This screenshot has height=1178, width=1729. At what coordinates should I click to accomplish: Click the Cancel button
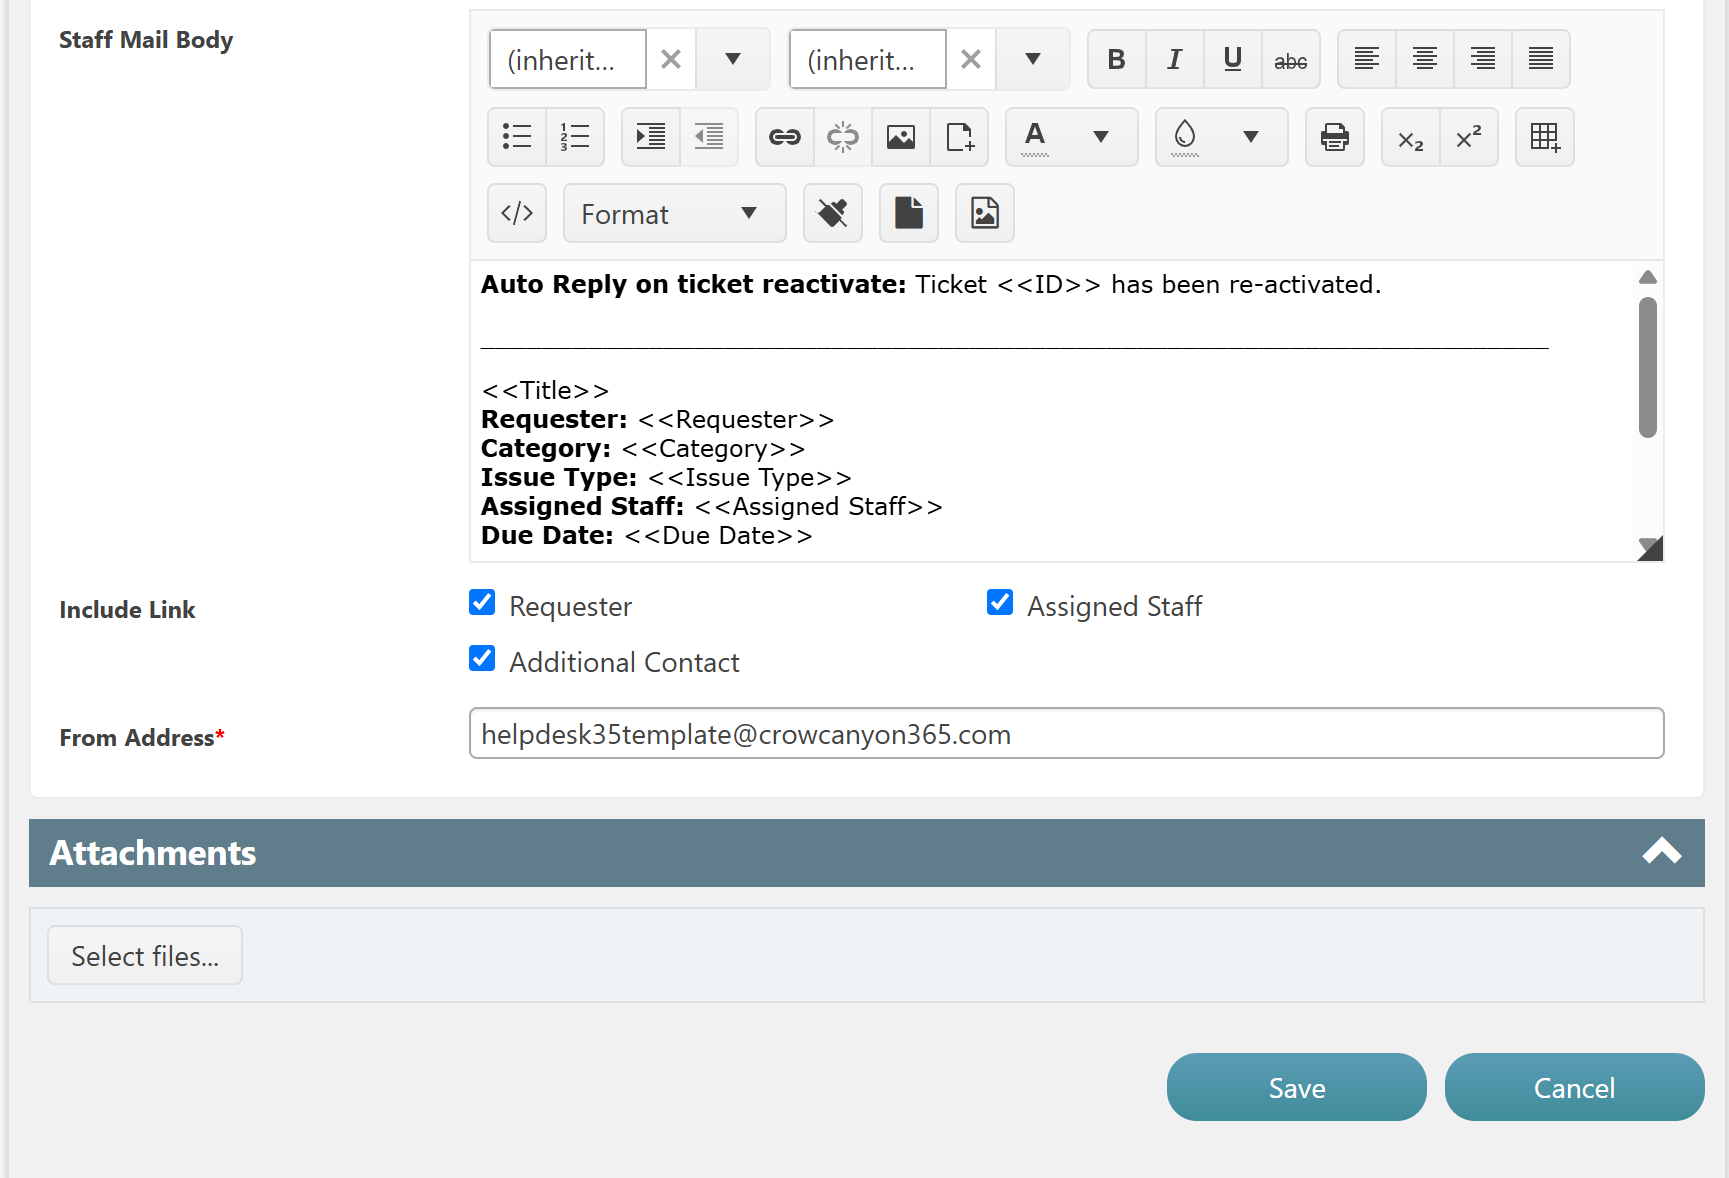point(1574,1087)
